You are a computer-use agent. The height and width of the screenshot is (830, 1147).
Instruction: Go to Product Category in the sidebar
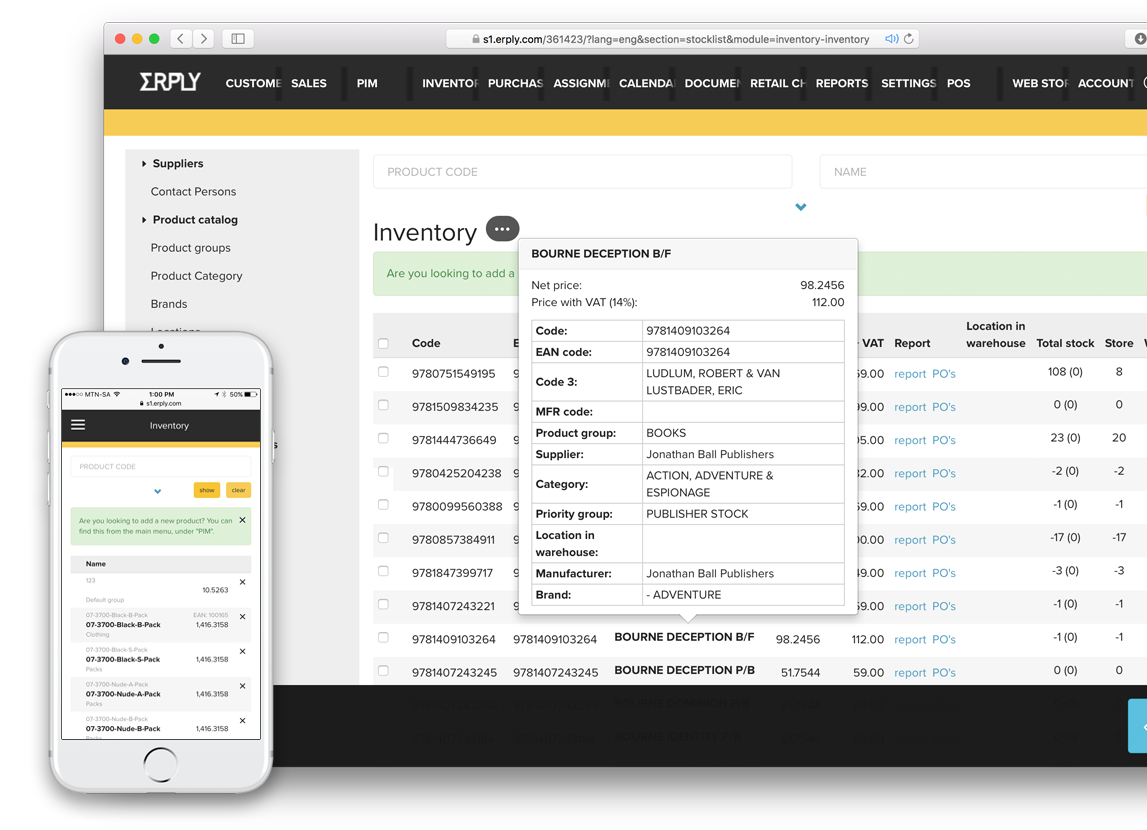coord(196,276)
